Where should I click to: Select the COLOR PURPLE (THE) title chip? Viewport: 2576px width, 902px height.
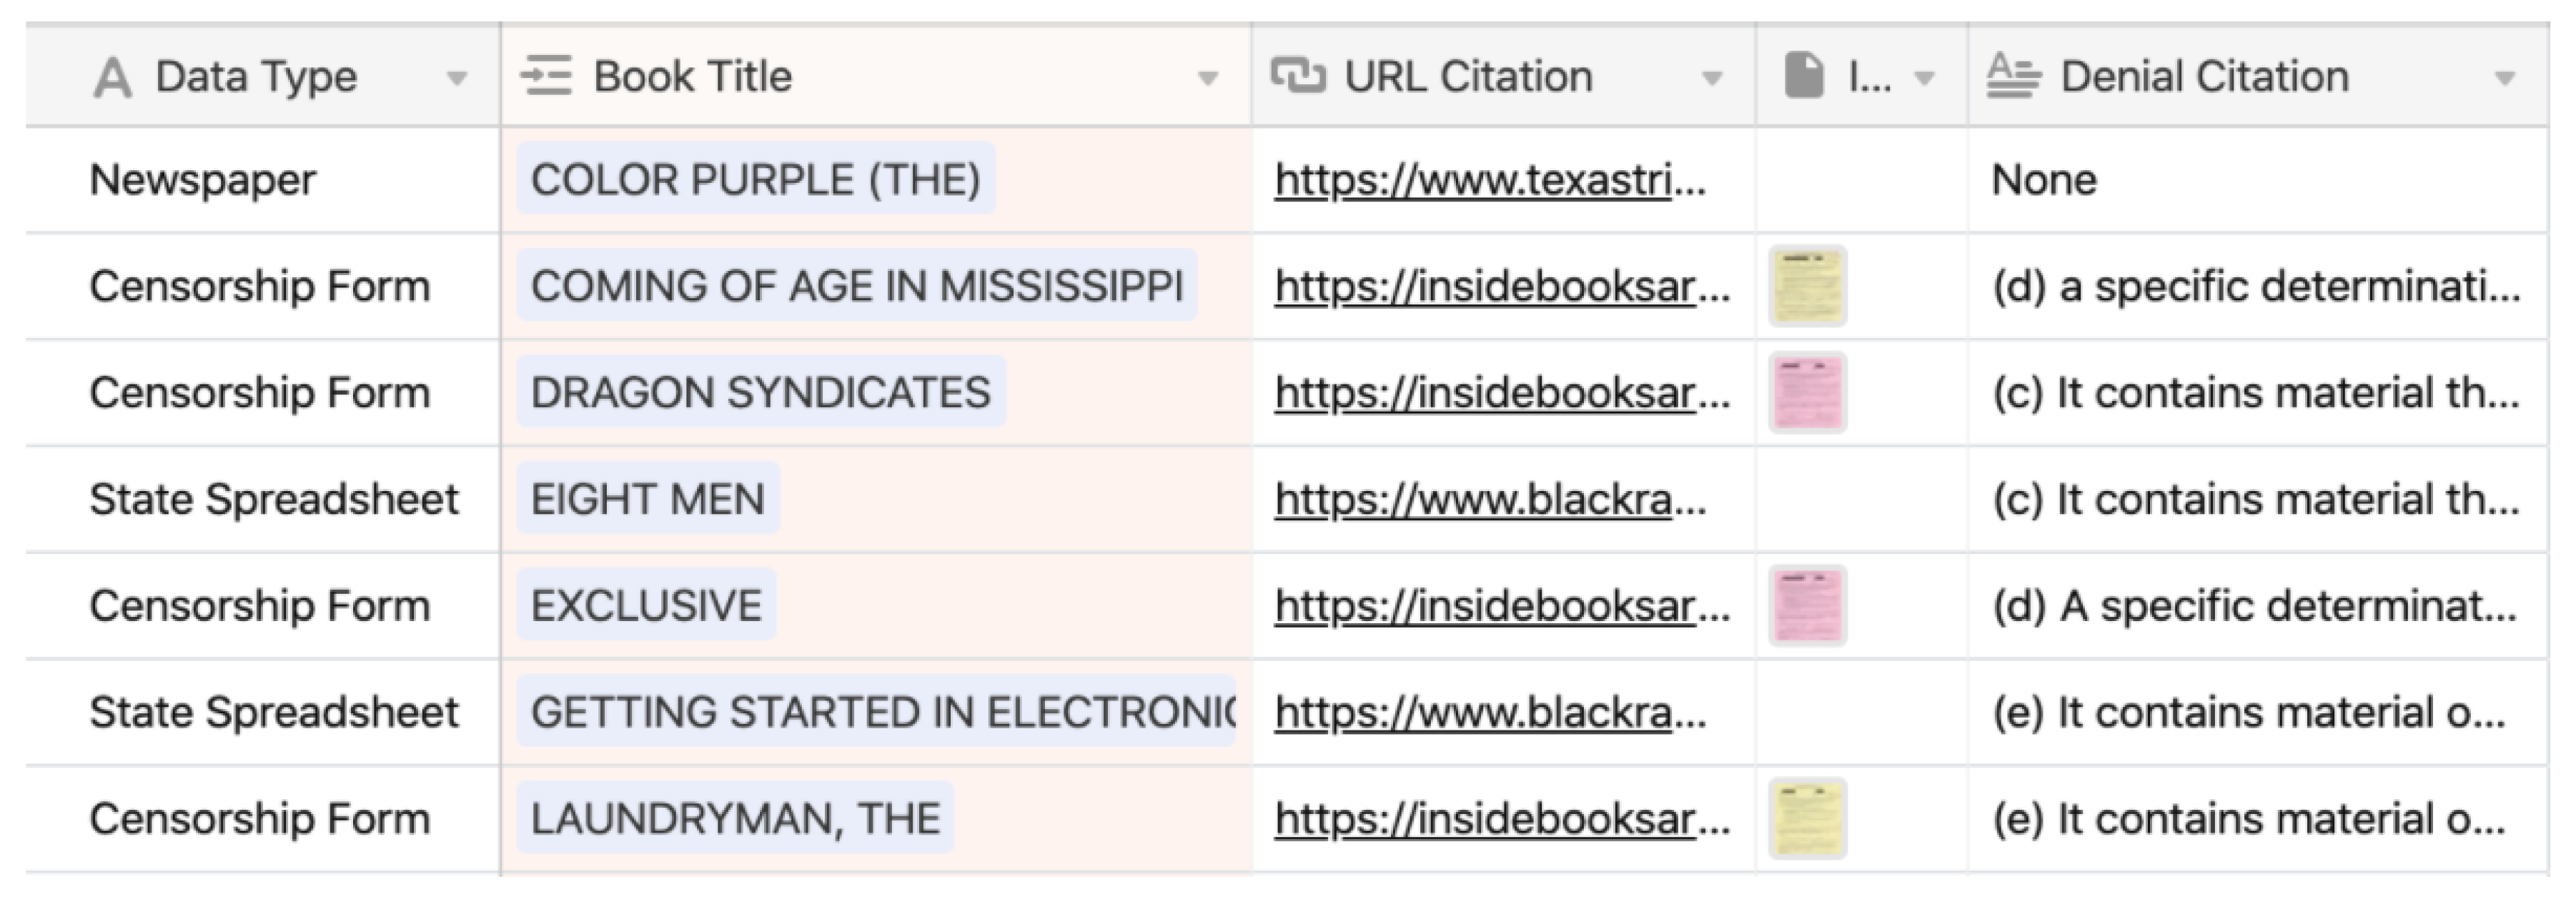(755, 180)
